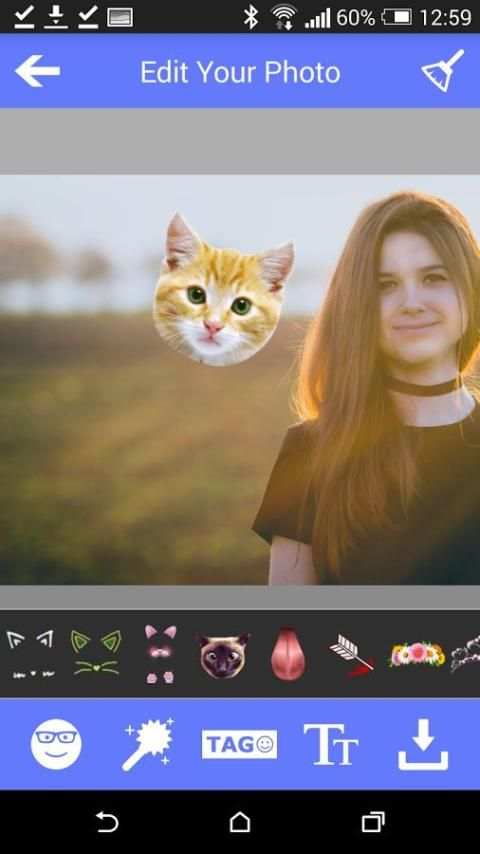Tap the screenshot notification icon in status bar
This screenshot has width=480, height=854.
click(x=120, y=17)
